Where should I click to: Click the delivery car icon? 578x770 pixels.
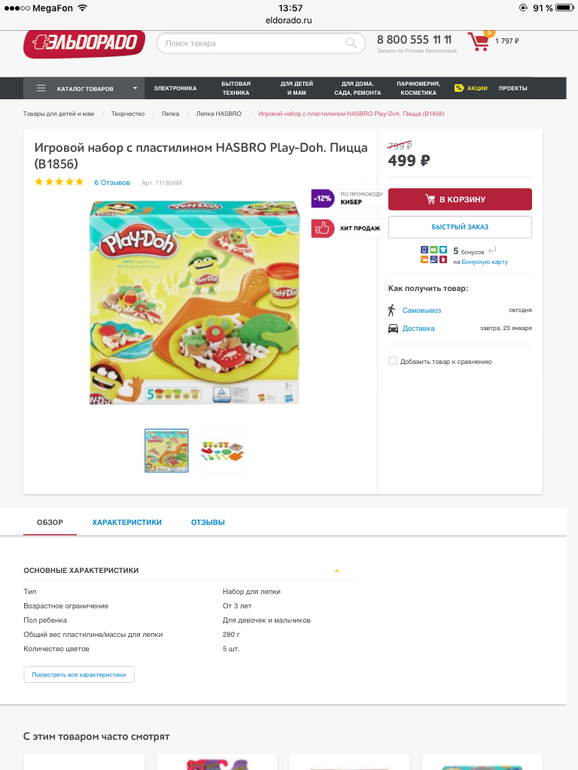pos(393,328)
